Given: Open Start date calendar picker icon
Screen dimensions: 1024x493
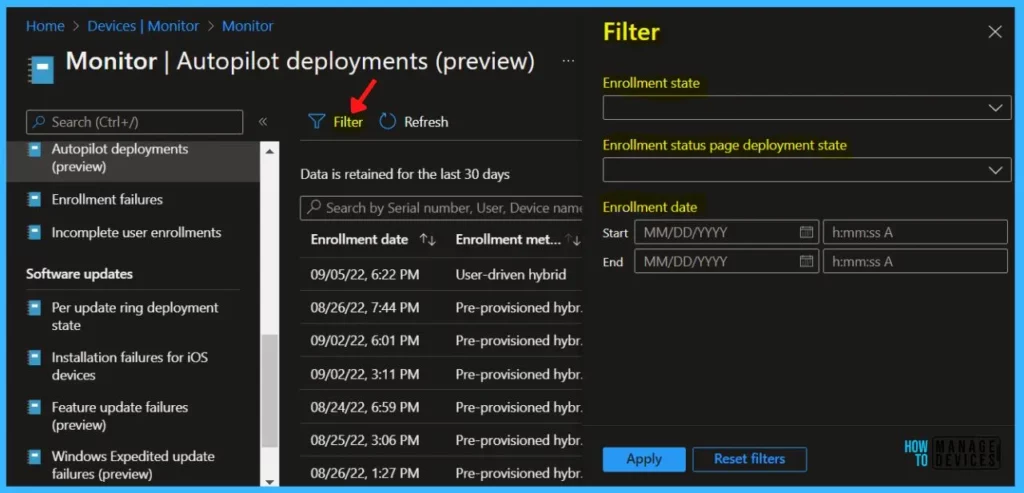Looking at the screenshot, I should (x=807, y=232).
